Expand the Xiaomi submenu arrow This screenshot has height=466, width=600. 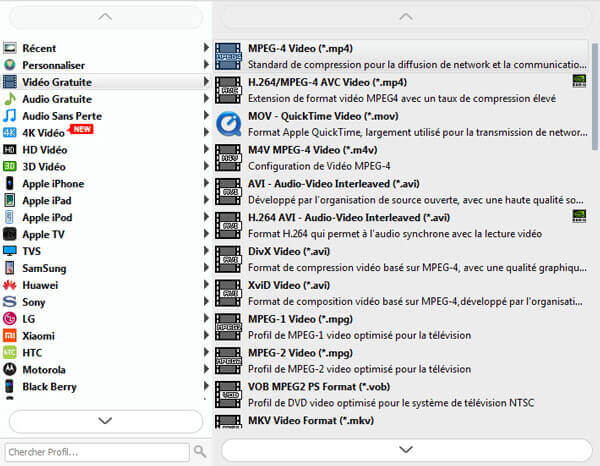coord(206,335)
